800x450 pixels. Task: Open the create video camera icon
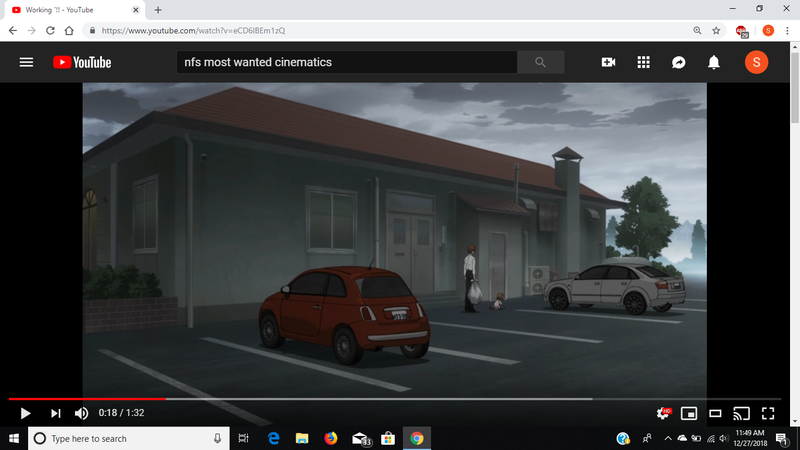608,62
